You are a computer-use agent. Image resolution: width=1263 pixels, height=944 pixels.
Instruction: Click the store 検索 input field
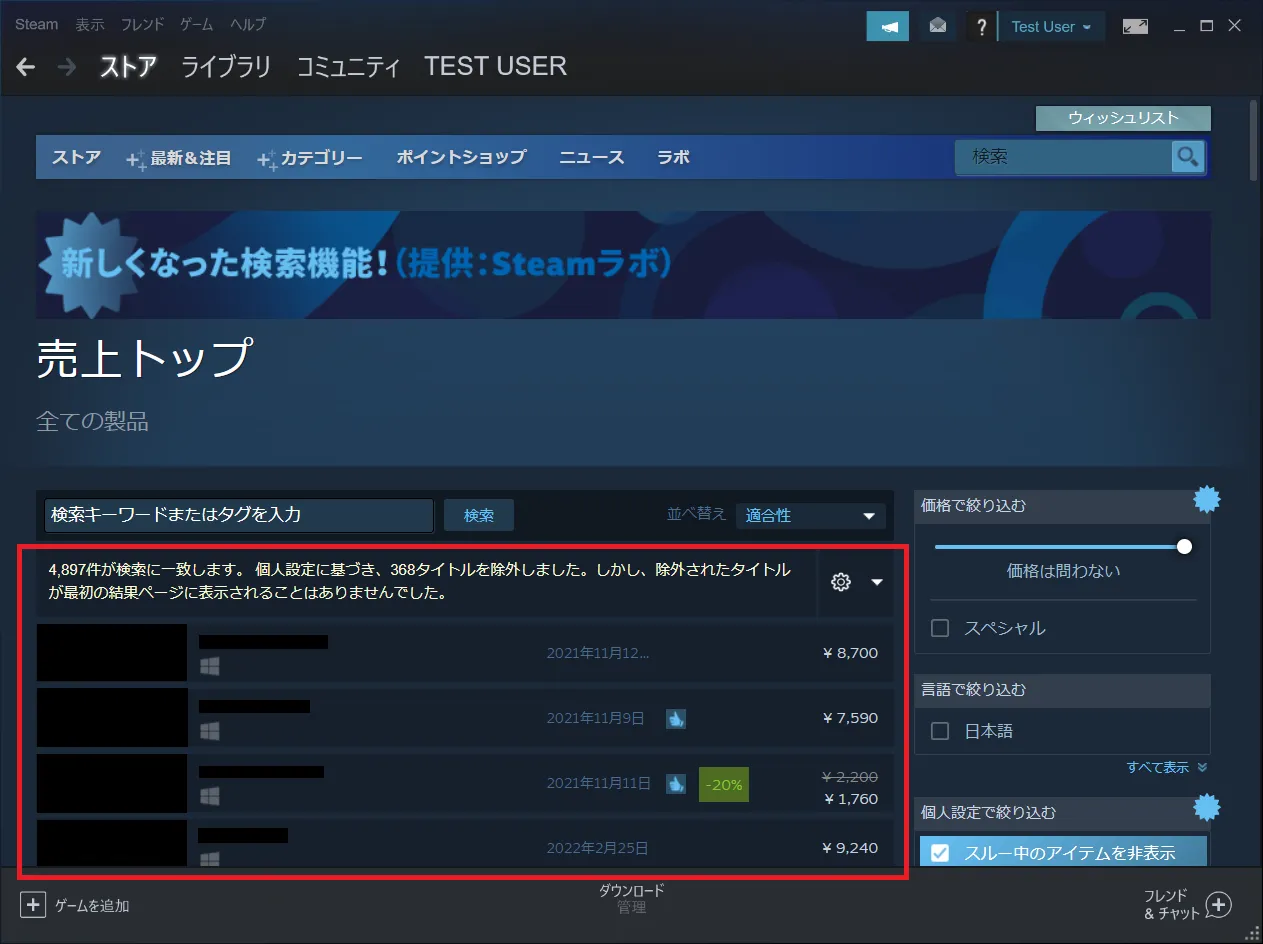click(x=1062, y=157)
